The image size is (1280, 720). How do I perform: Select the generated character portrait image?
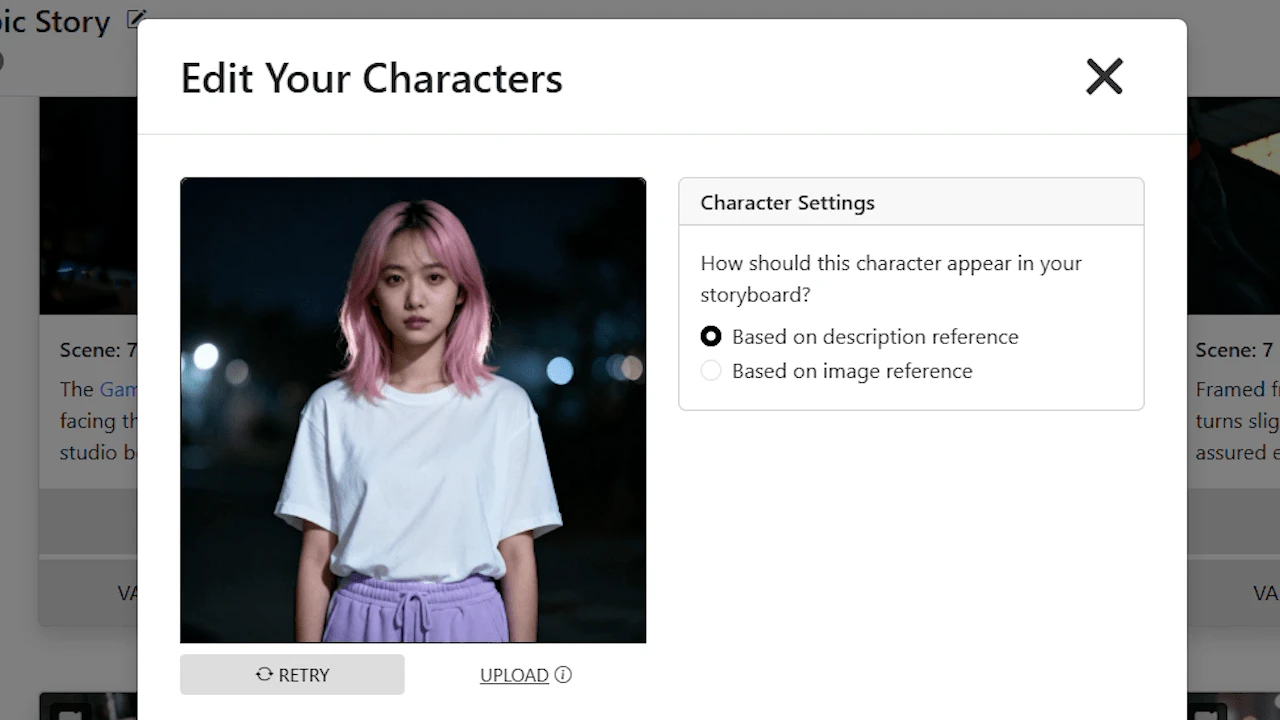click(x=413, y=409)
